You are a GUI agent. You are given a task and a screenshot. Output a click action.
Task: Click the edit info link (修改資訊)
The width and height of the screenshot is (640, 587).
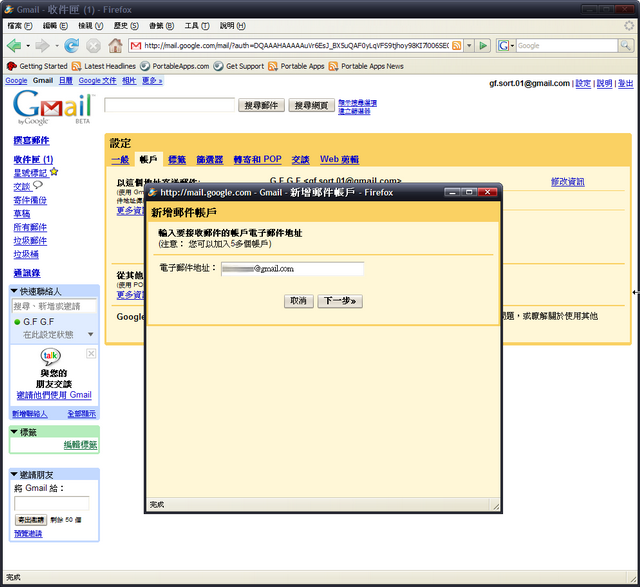pos(568,182)
